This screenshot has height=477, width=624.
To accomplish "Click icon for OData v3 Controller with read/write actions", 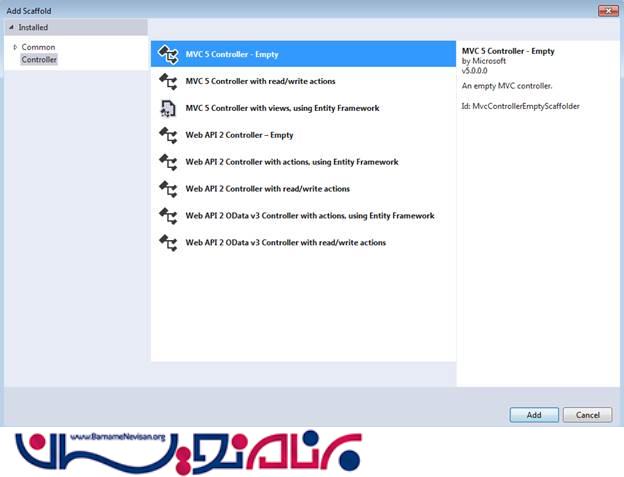I will 168,243.
